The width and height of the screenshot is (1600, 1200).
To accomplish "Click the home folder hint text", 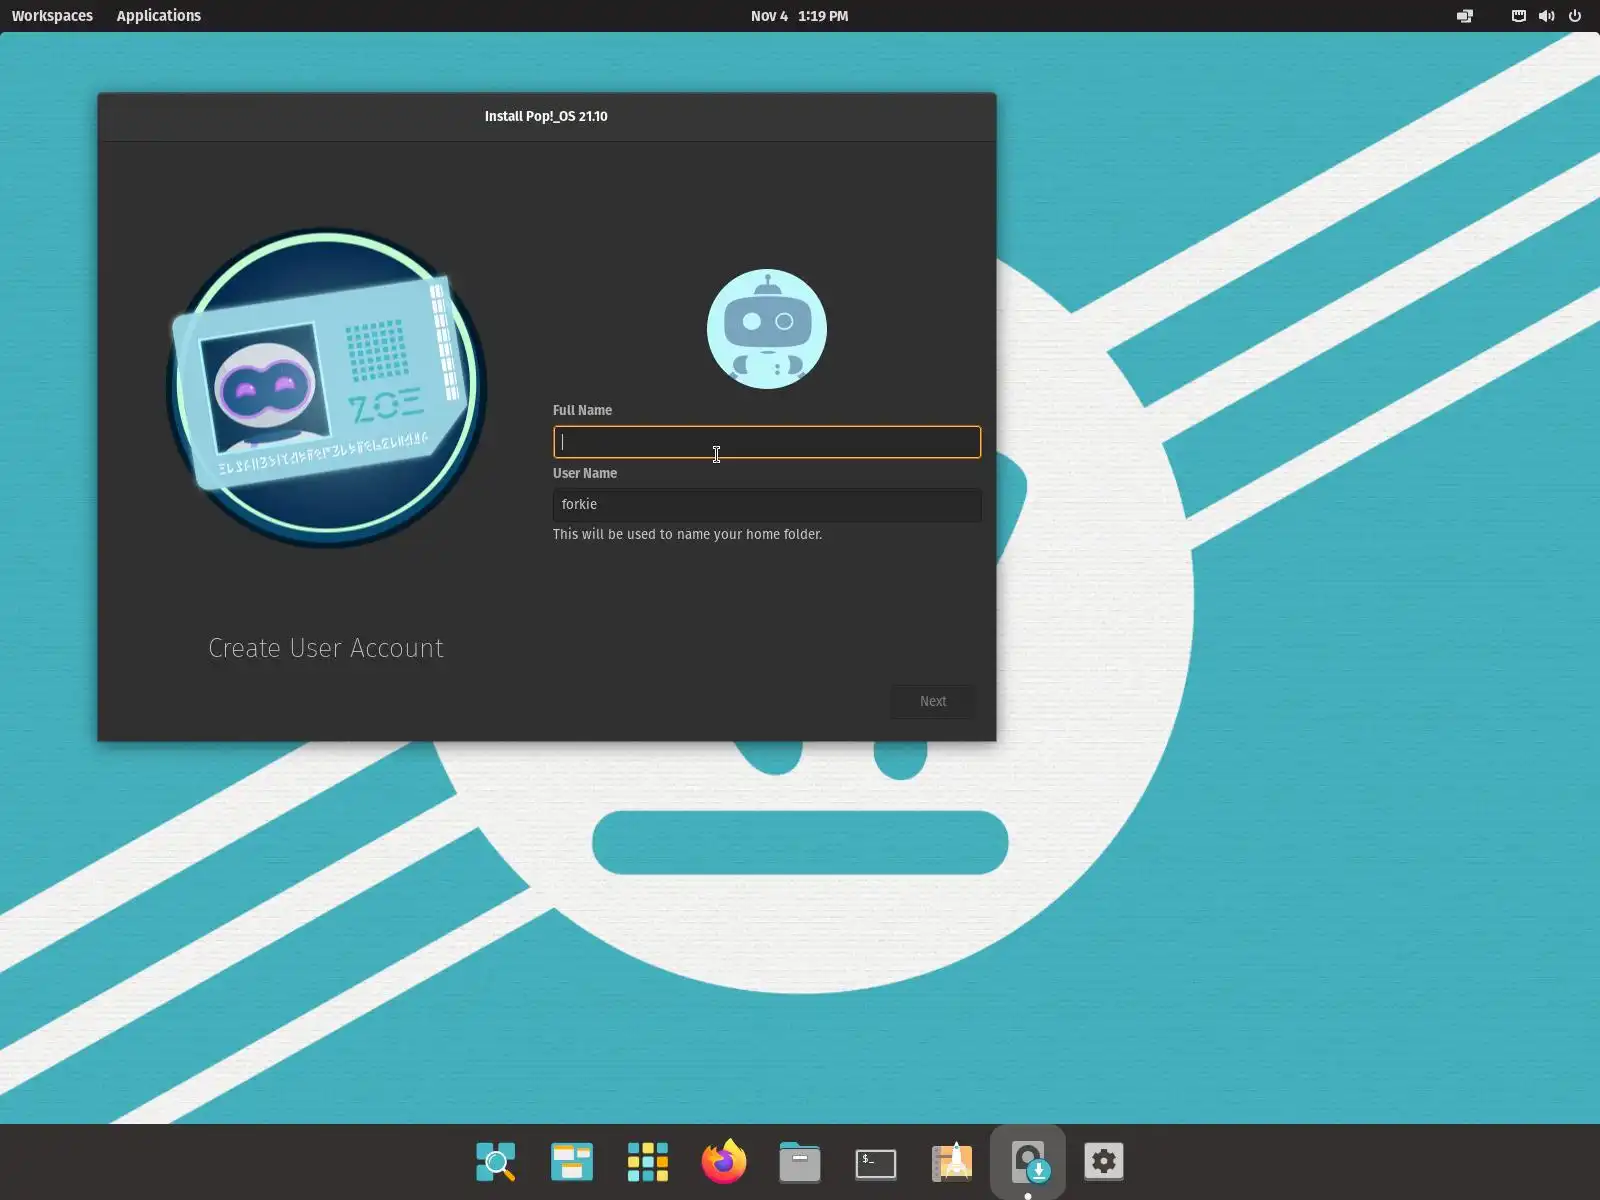I will point(687,534).
